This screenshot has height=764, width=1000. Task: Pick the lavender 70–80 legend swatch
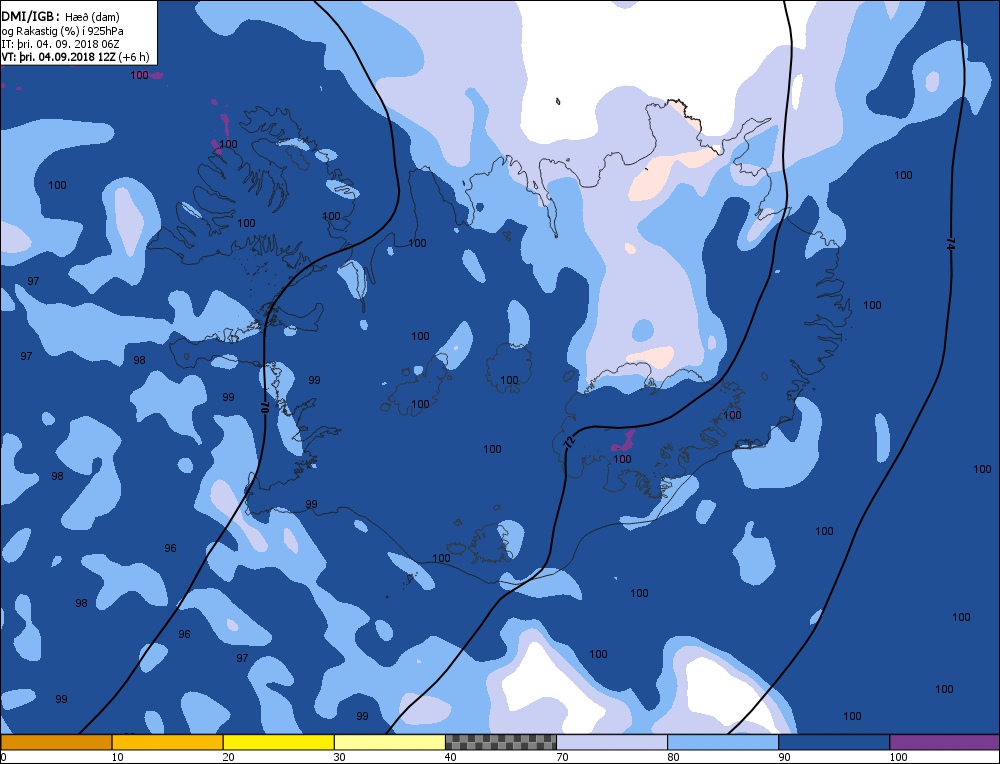click(612, 742)
